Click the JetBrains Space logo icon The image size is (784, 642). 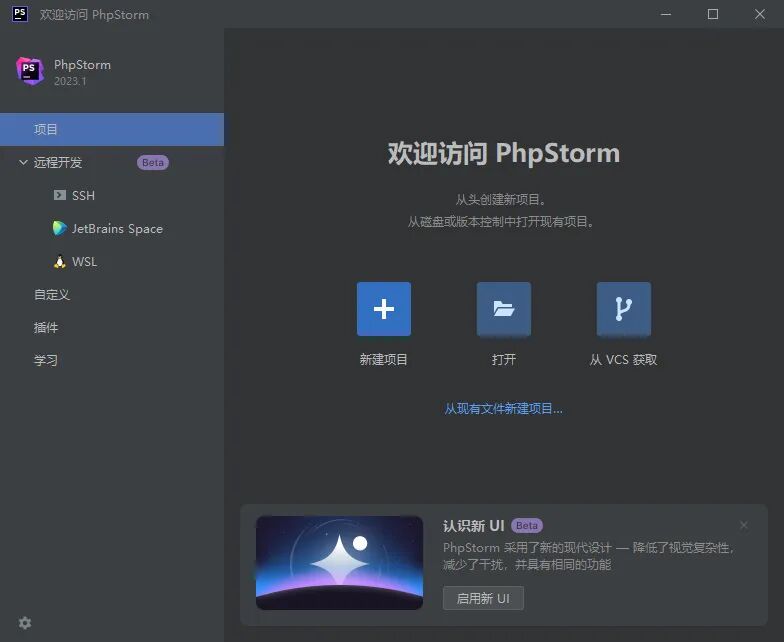60,228
